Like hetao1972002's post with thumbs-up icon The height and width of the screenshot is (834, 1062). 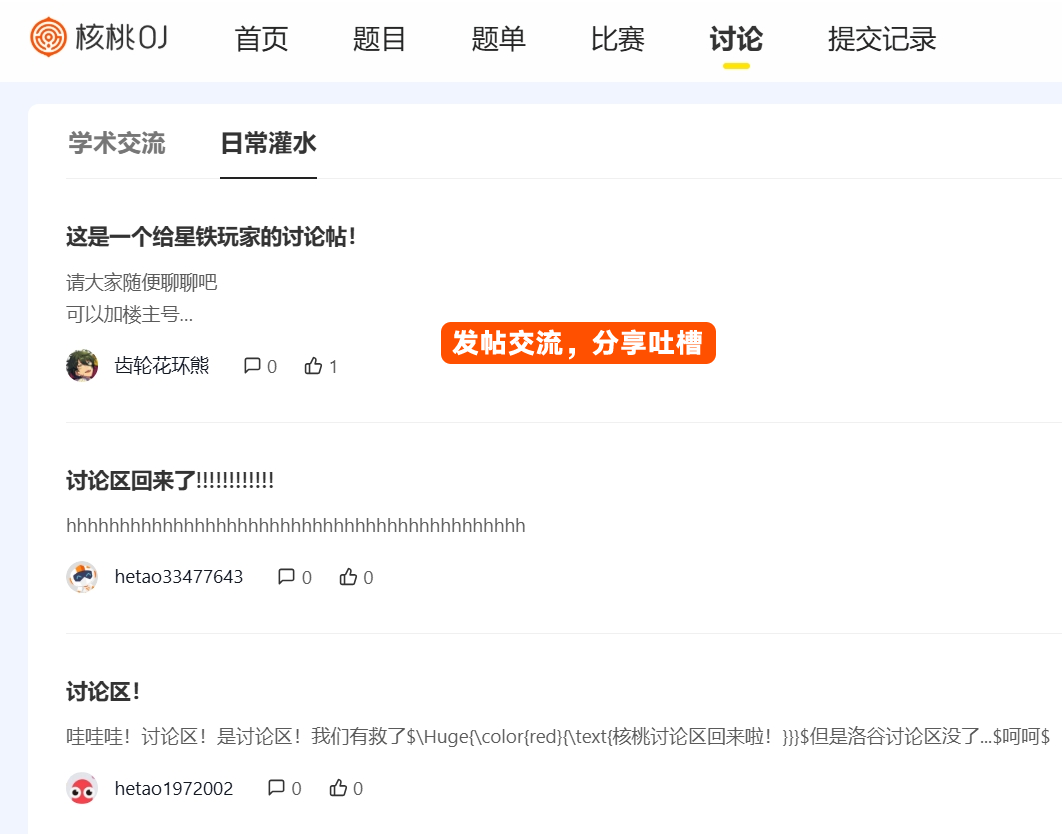pos(338,788)
